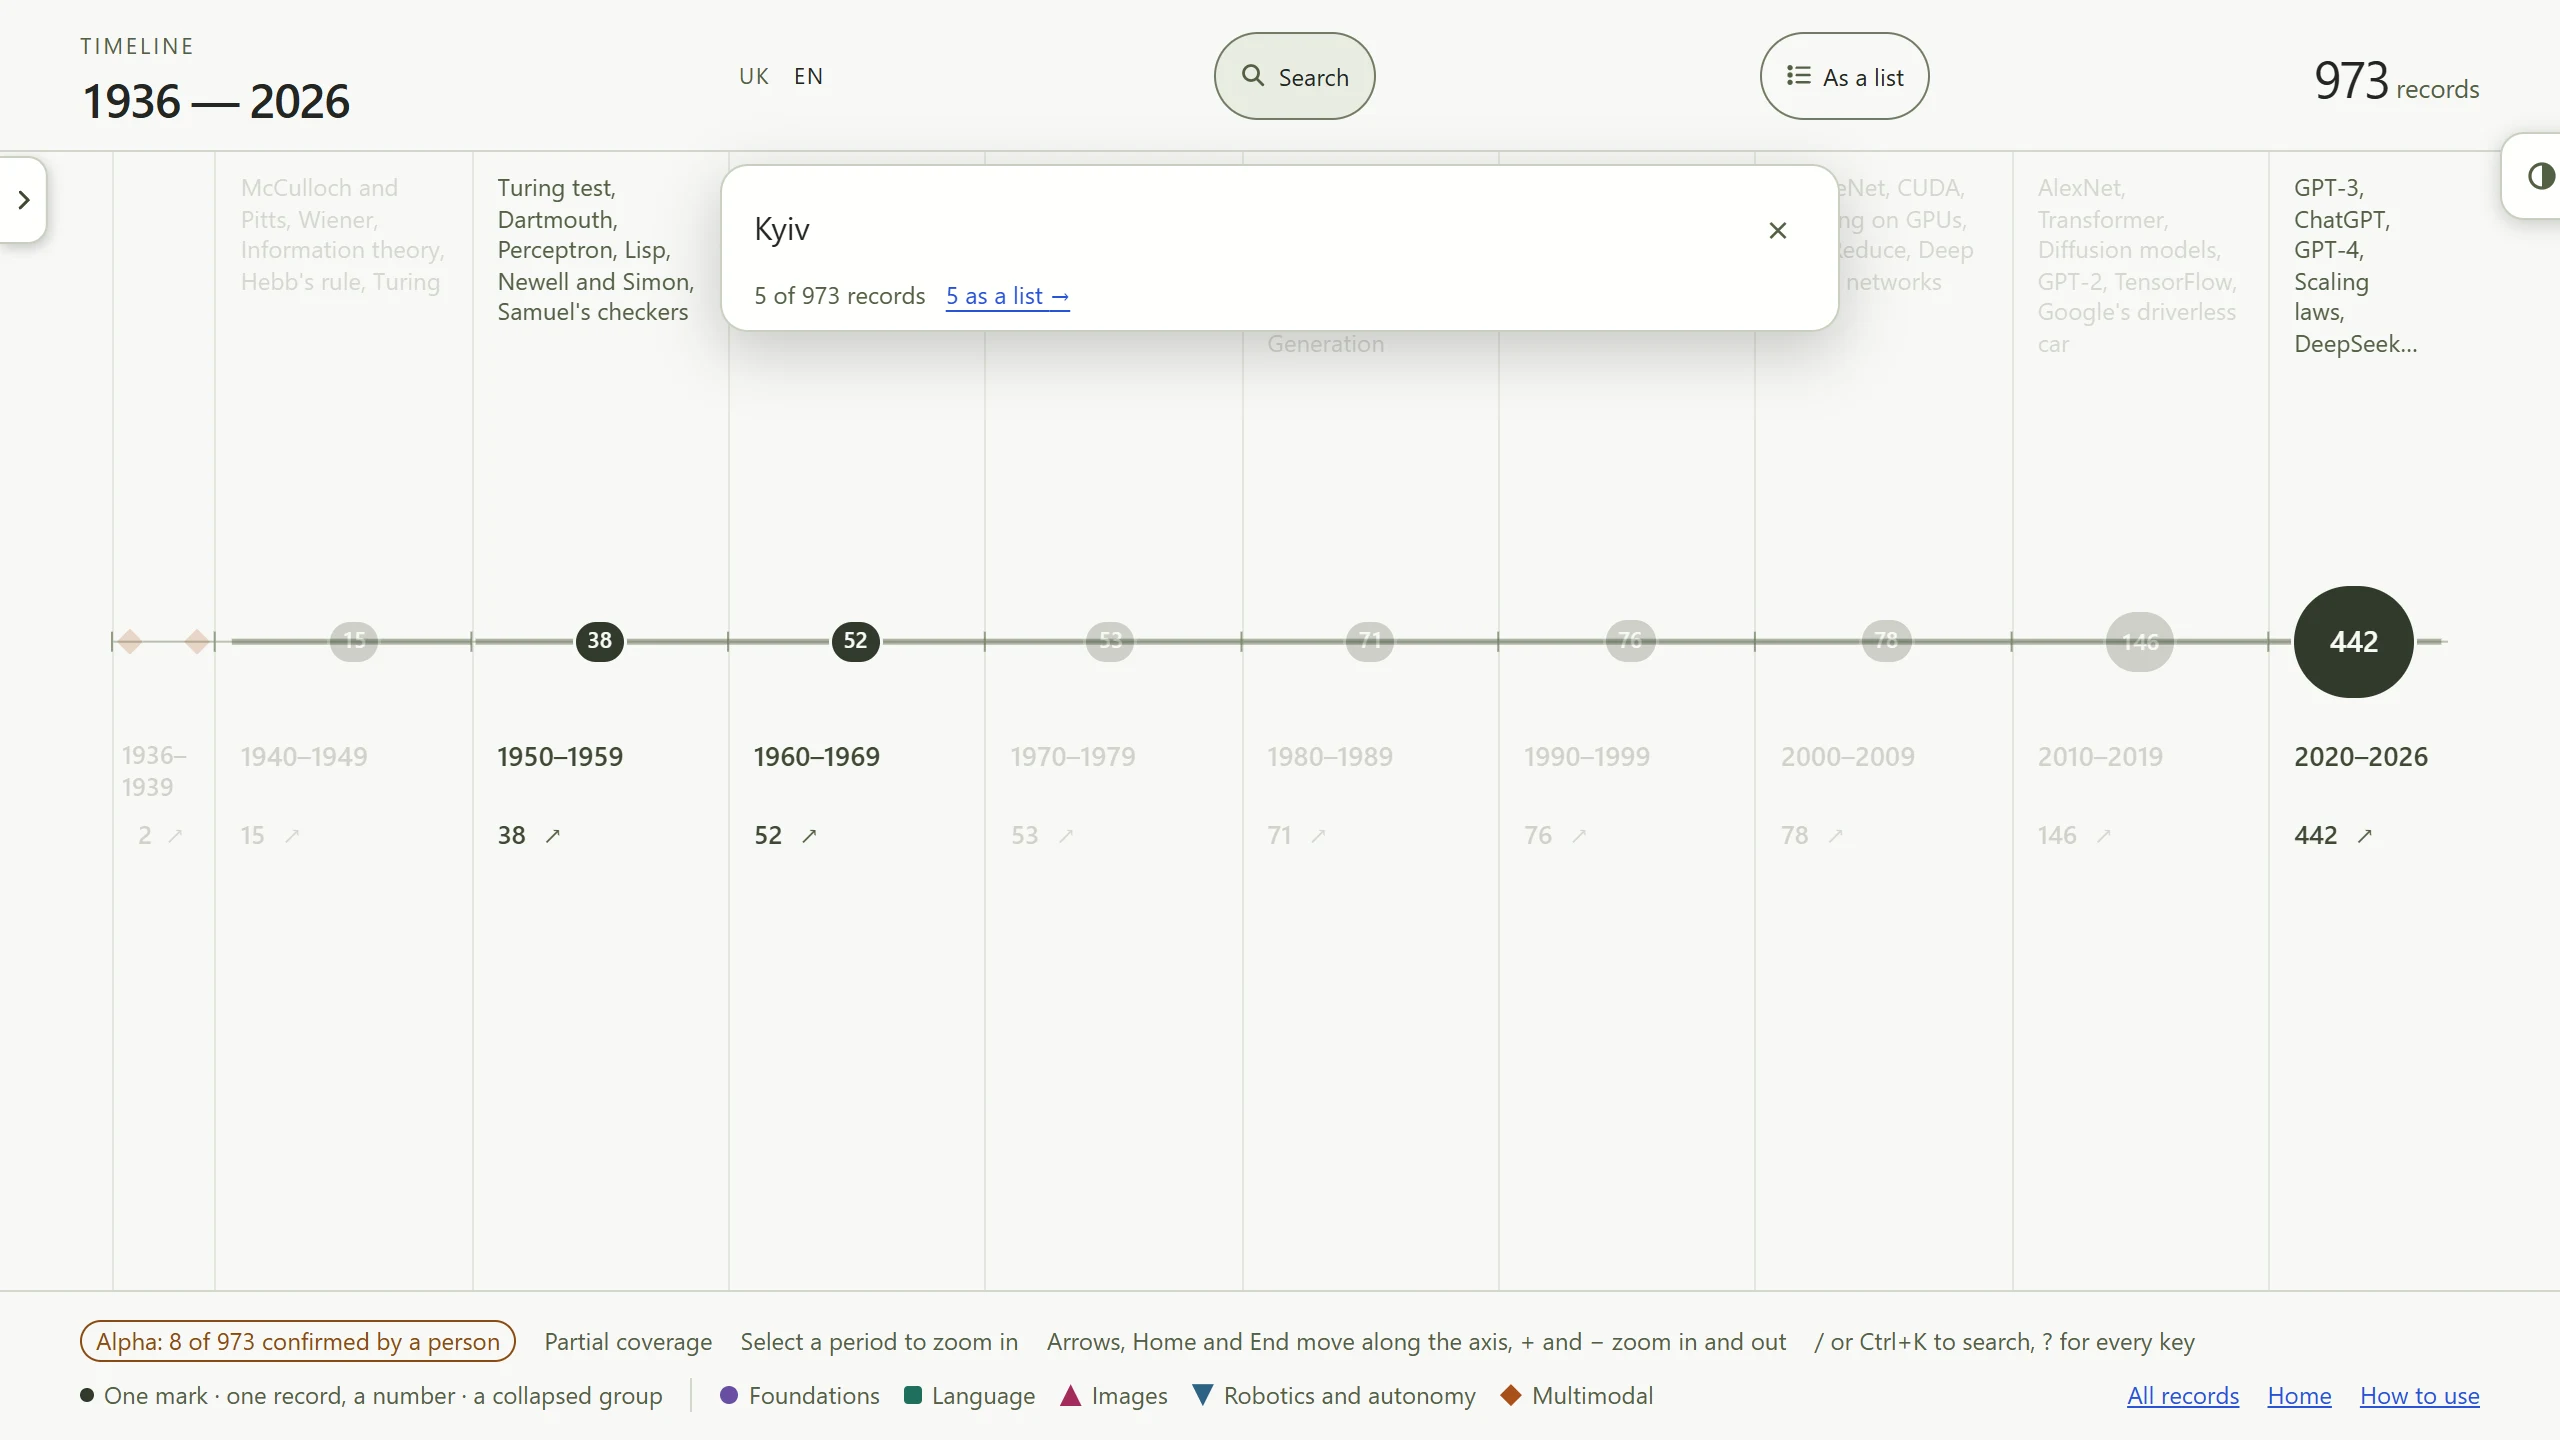Select the faded 76 marker on the axis

tap(1630, 641)
